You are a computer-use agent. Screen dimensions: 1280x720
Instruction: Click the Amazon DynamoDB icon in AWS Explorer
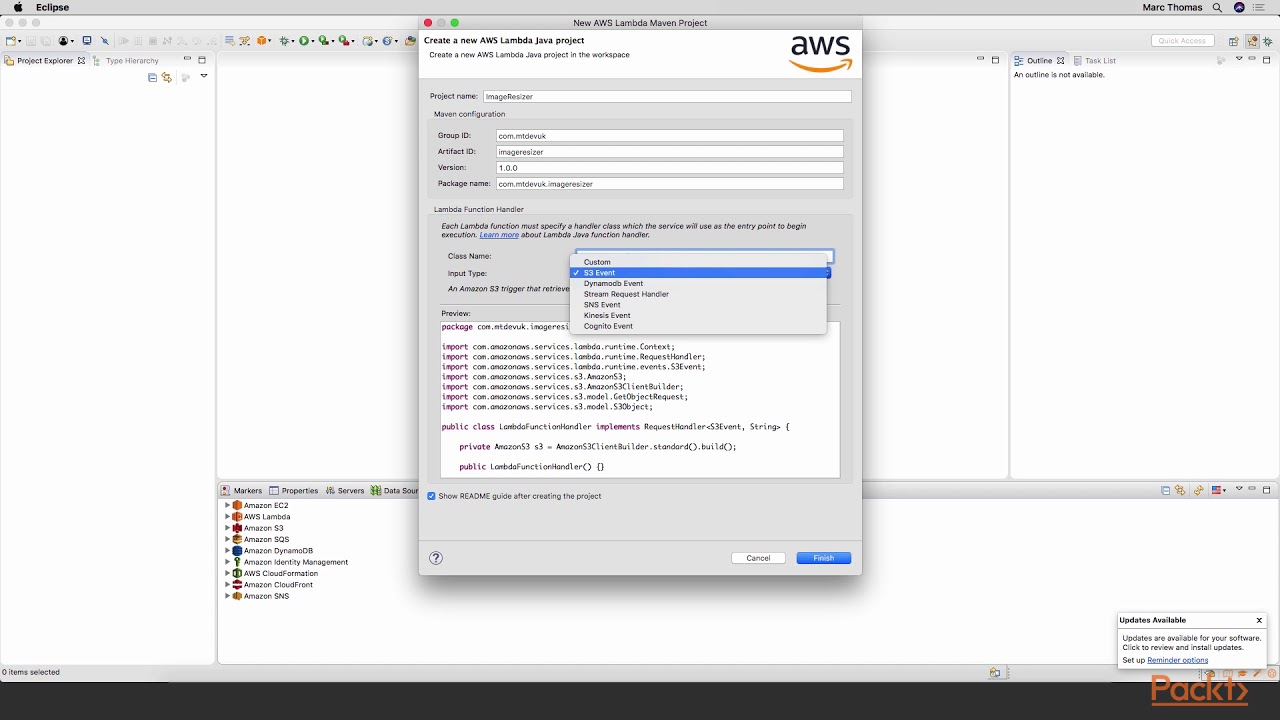tap(238, 551)
